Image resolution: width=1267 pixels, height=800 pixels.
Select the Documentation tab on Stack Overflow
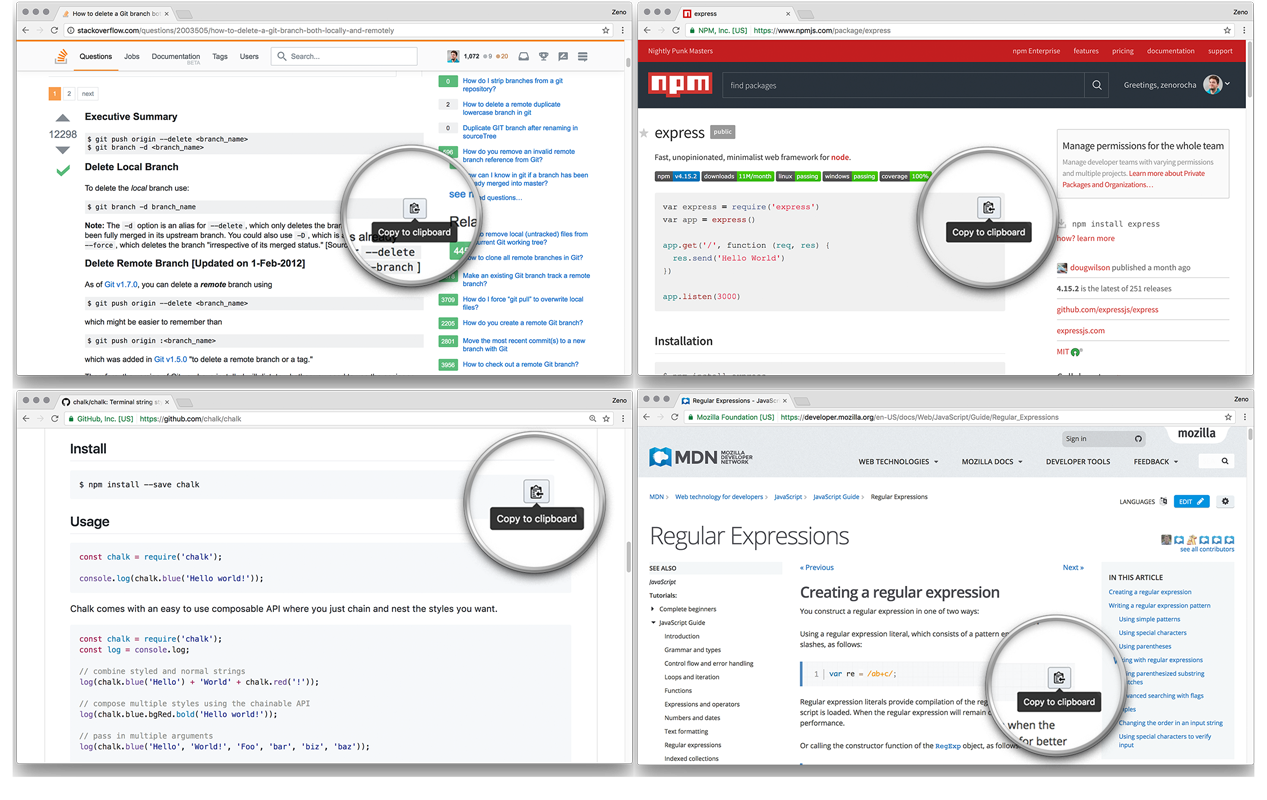(176, 57)
